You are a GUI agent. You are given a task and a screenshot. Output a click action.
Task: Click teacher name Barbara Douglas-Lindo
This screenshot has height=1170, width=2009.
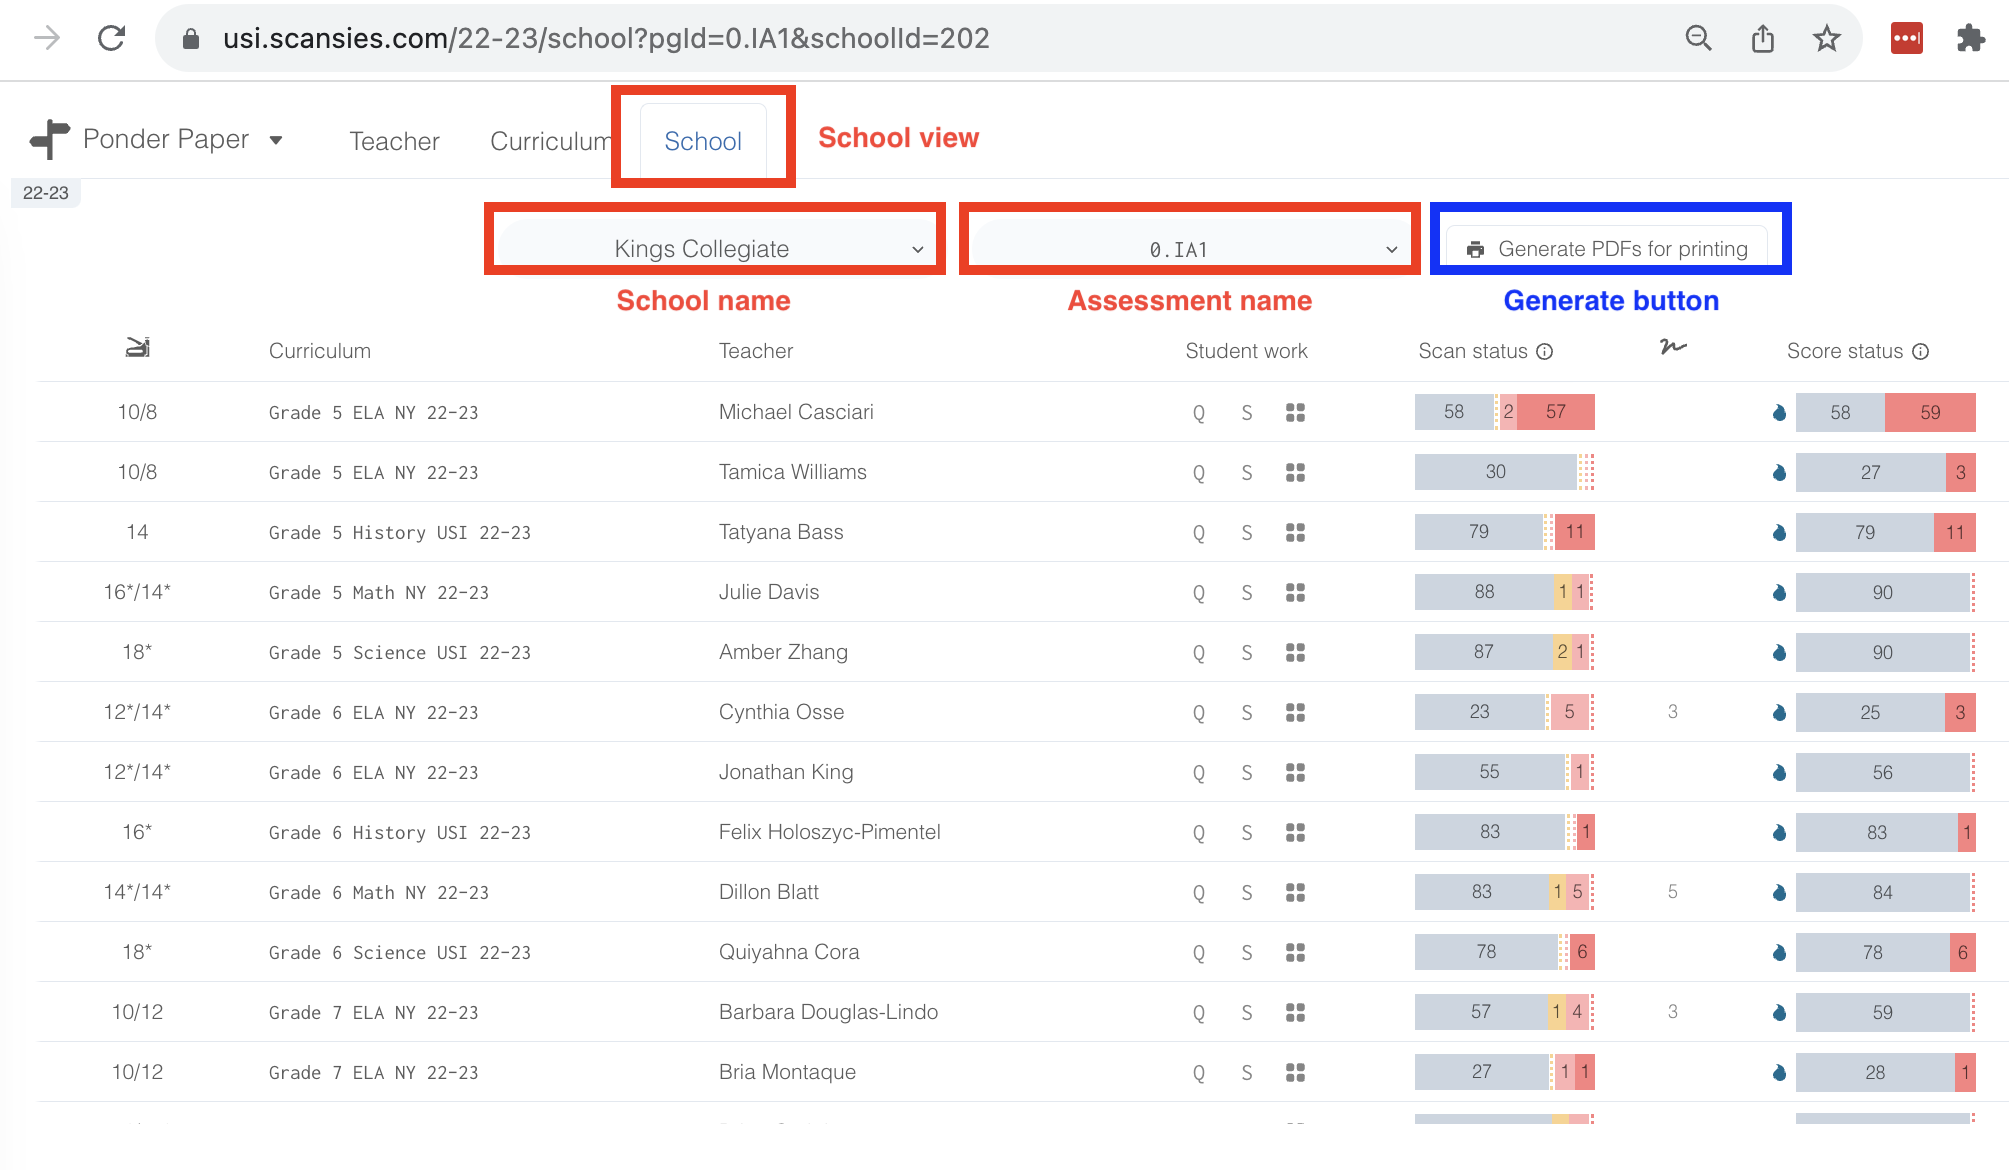tap(828, 1012)
